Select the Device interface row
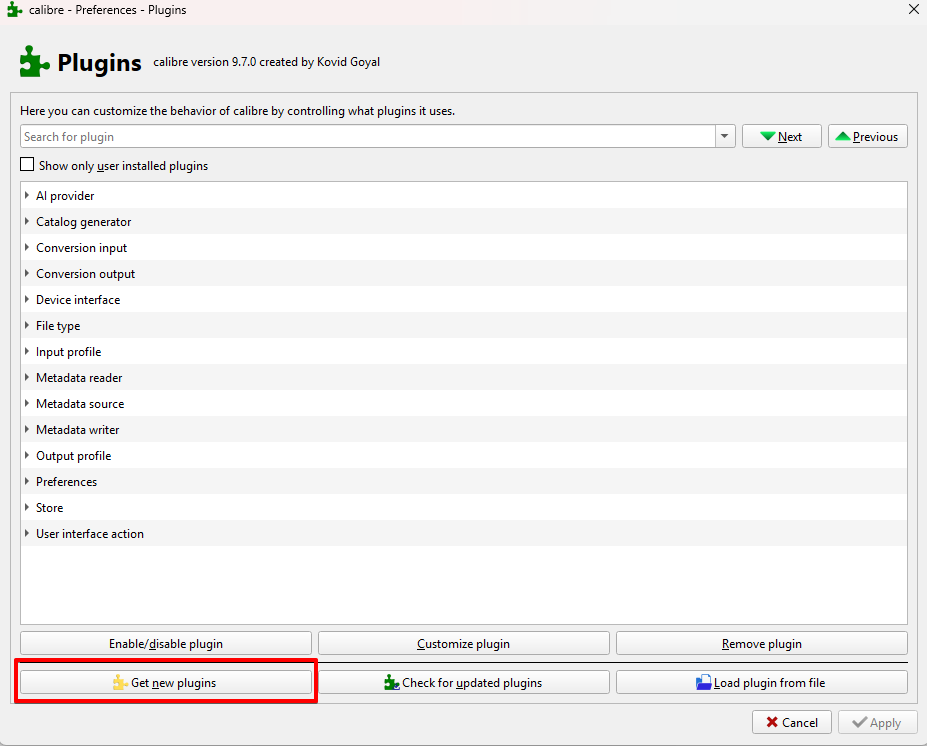Image resolution: width=927 pixels, height=746 pixels. (x=464, y=300)
